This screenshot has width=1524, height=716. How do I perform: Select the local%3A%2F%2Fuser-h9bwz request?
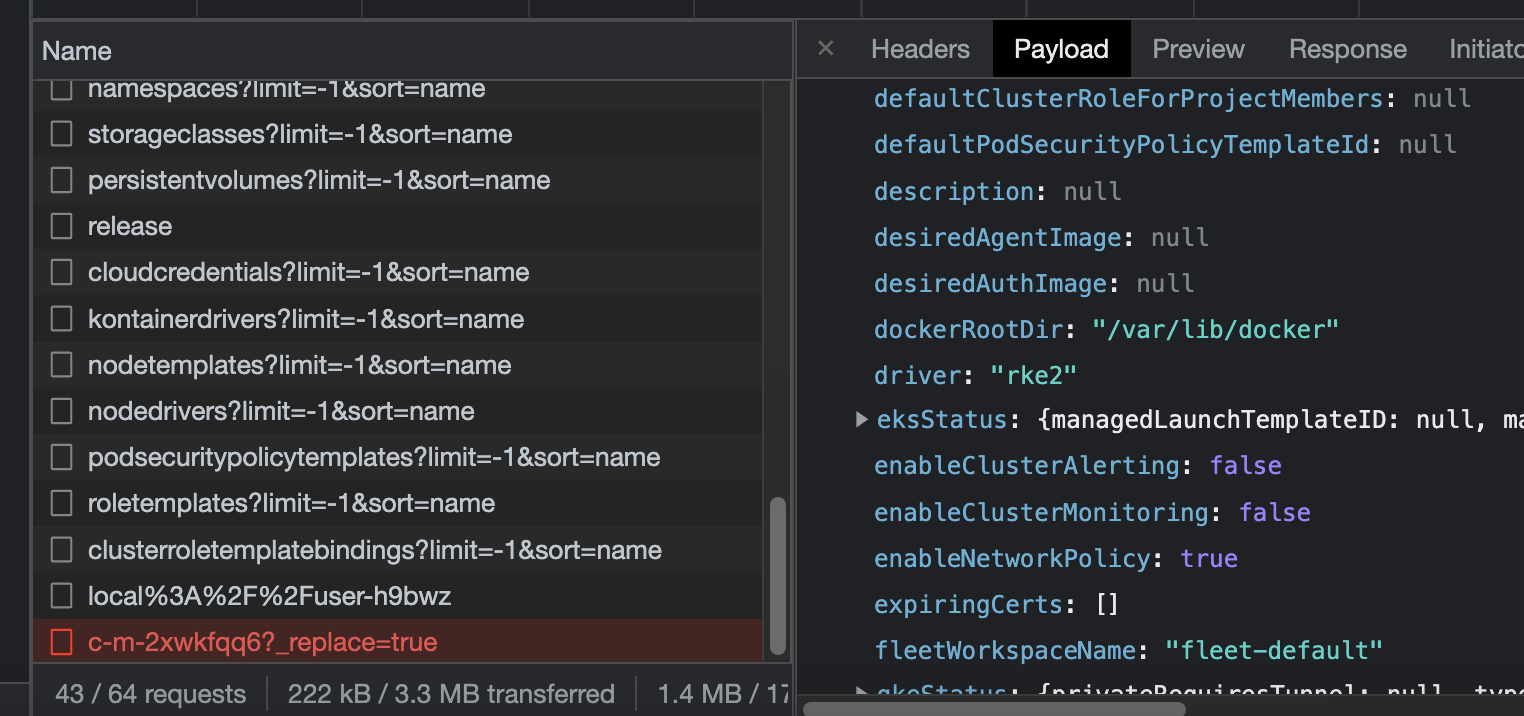(398, 596)
